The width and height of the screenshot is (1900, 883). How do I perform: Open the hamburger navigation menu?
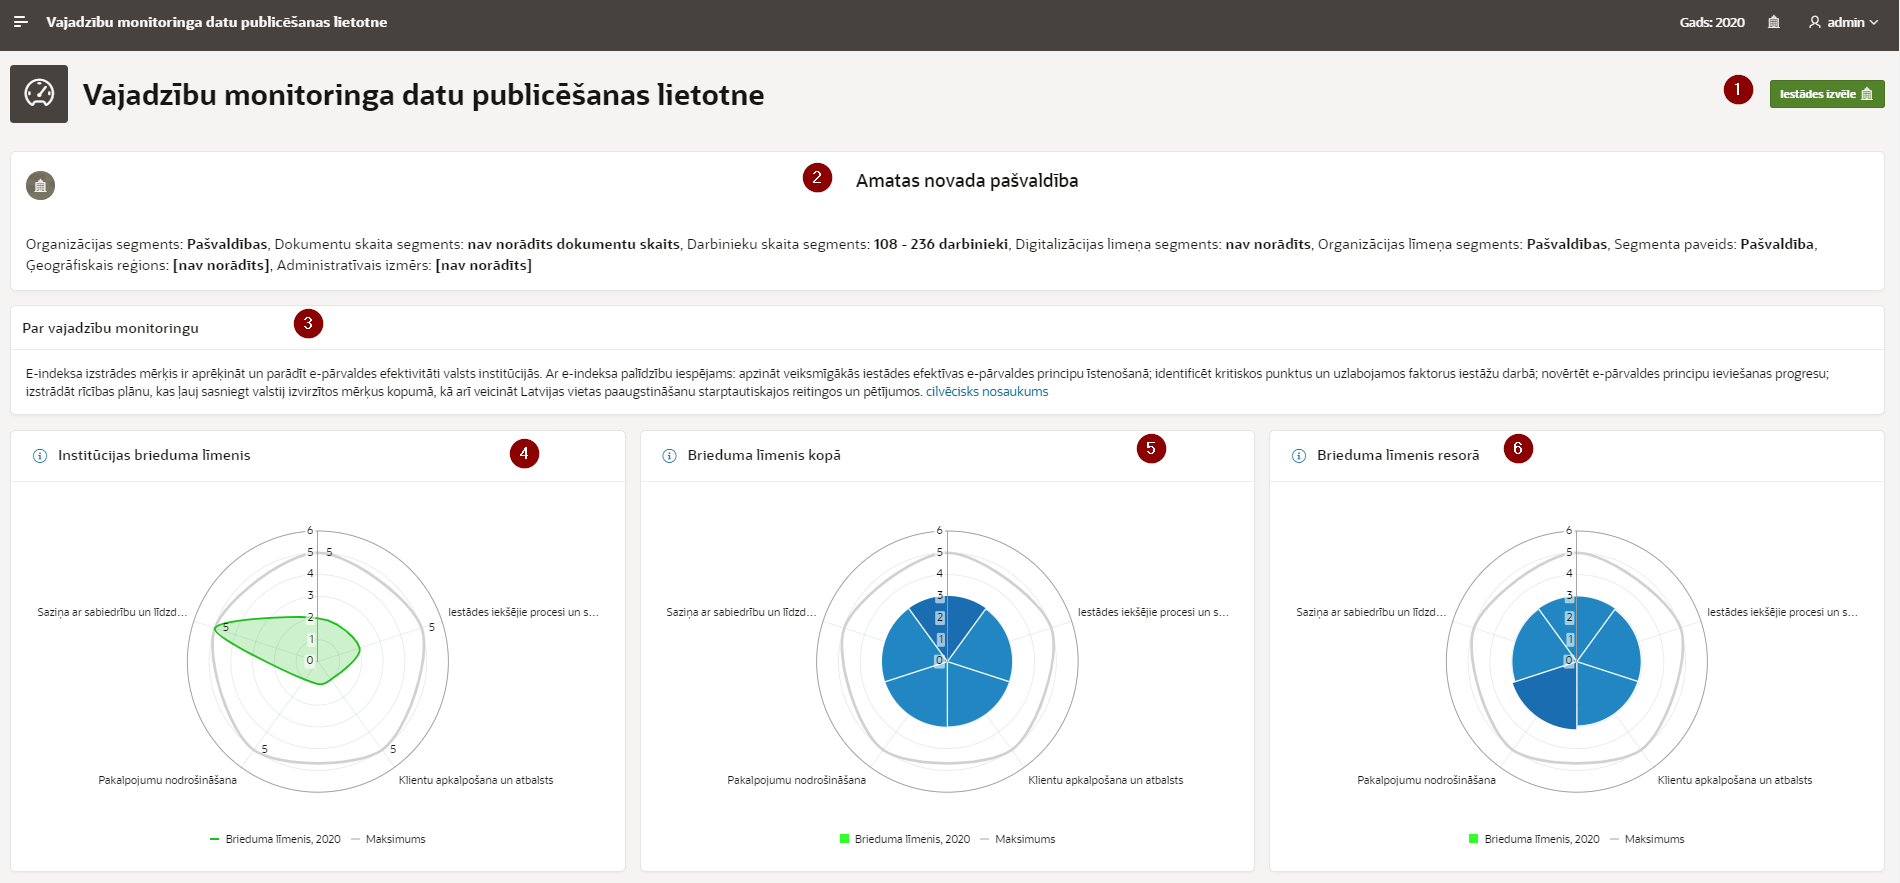click(20, 22)
